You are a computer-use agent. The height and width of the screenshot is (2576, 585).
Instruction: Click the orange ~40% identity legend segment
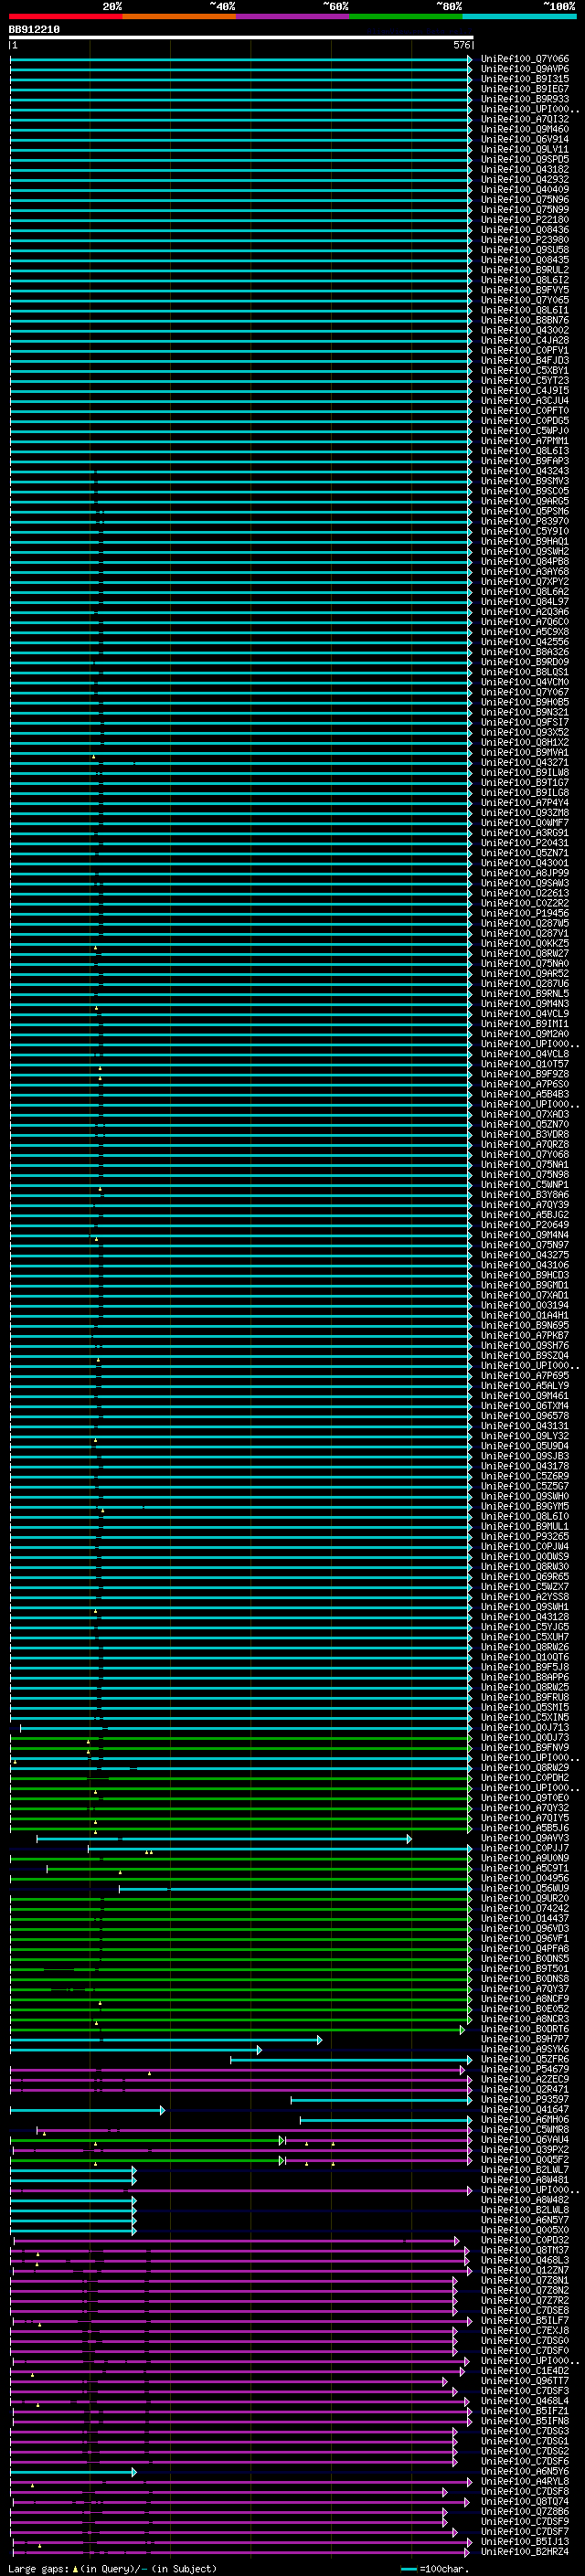pyautogui.click(x=179, y=16)
